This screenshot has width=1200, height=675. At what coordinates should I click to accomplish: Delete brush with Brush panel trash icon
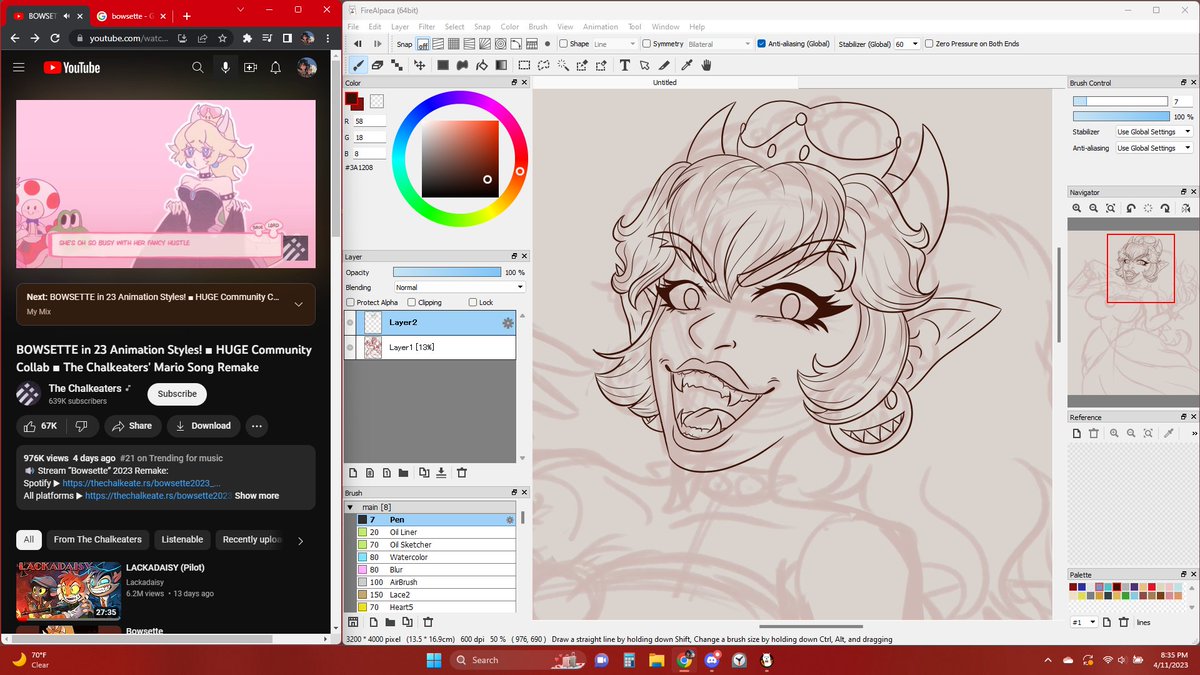click(x=428, y=622)
